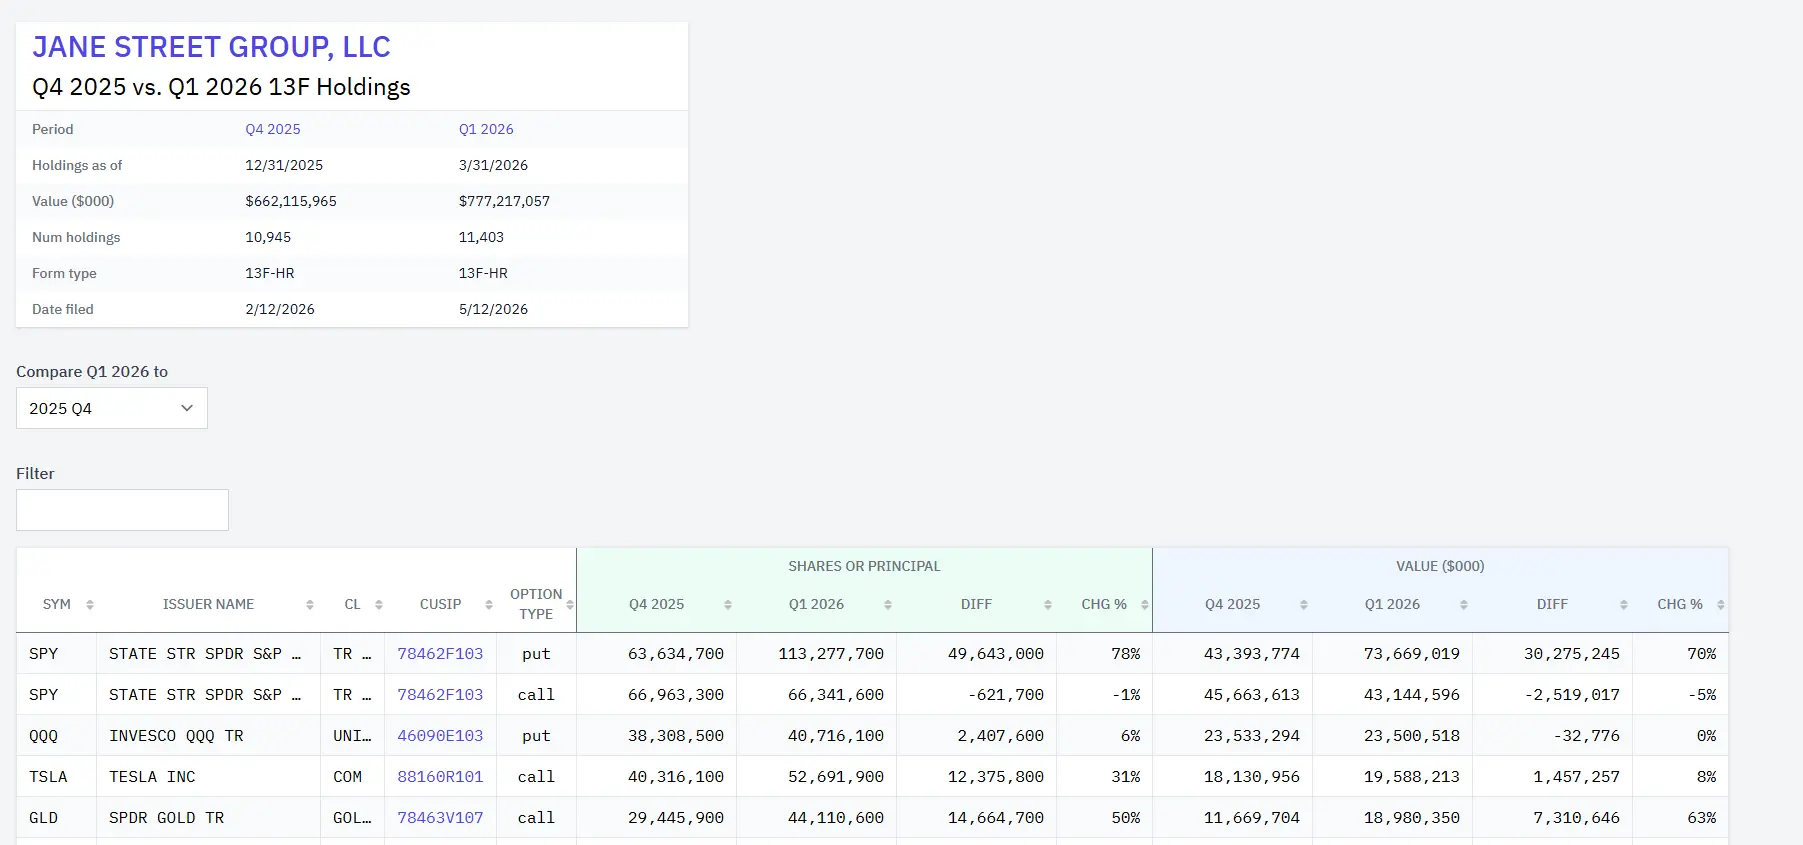Click the filed date 5/12/2026
1803x845 pixels.
coord(493,309)
